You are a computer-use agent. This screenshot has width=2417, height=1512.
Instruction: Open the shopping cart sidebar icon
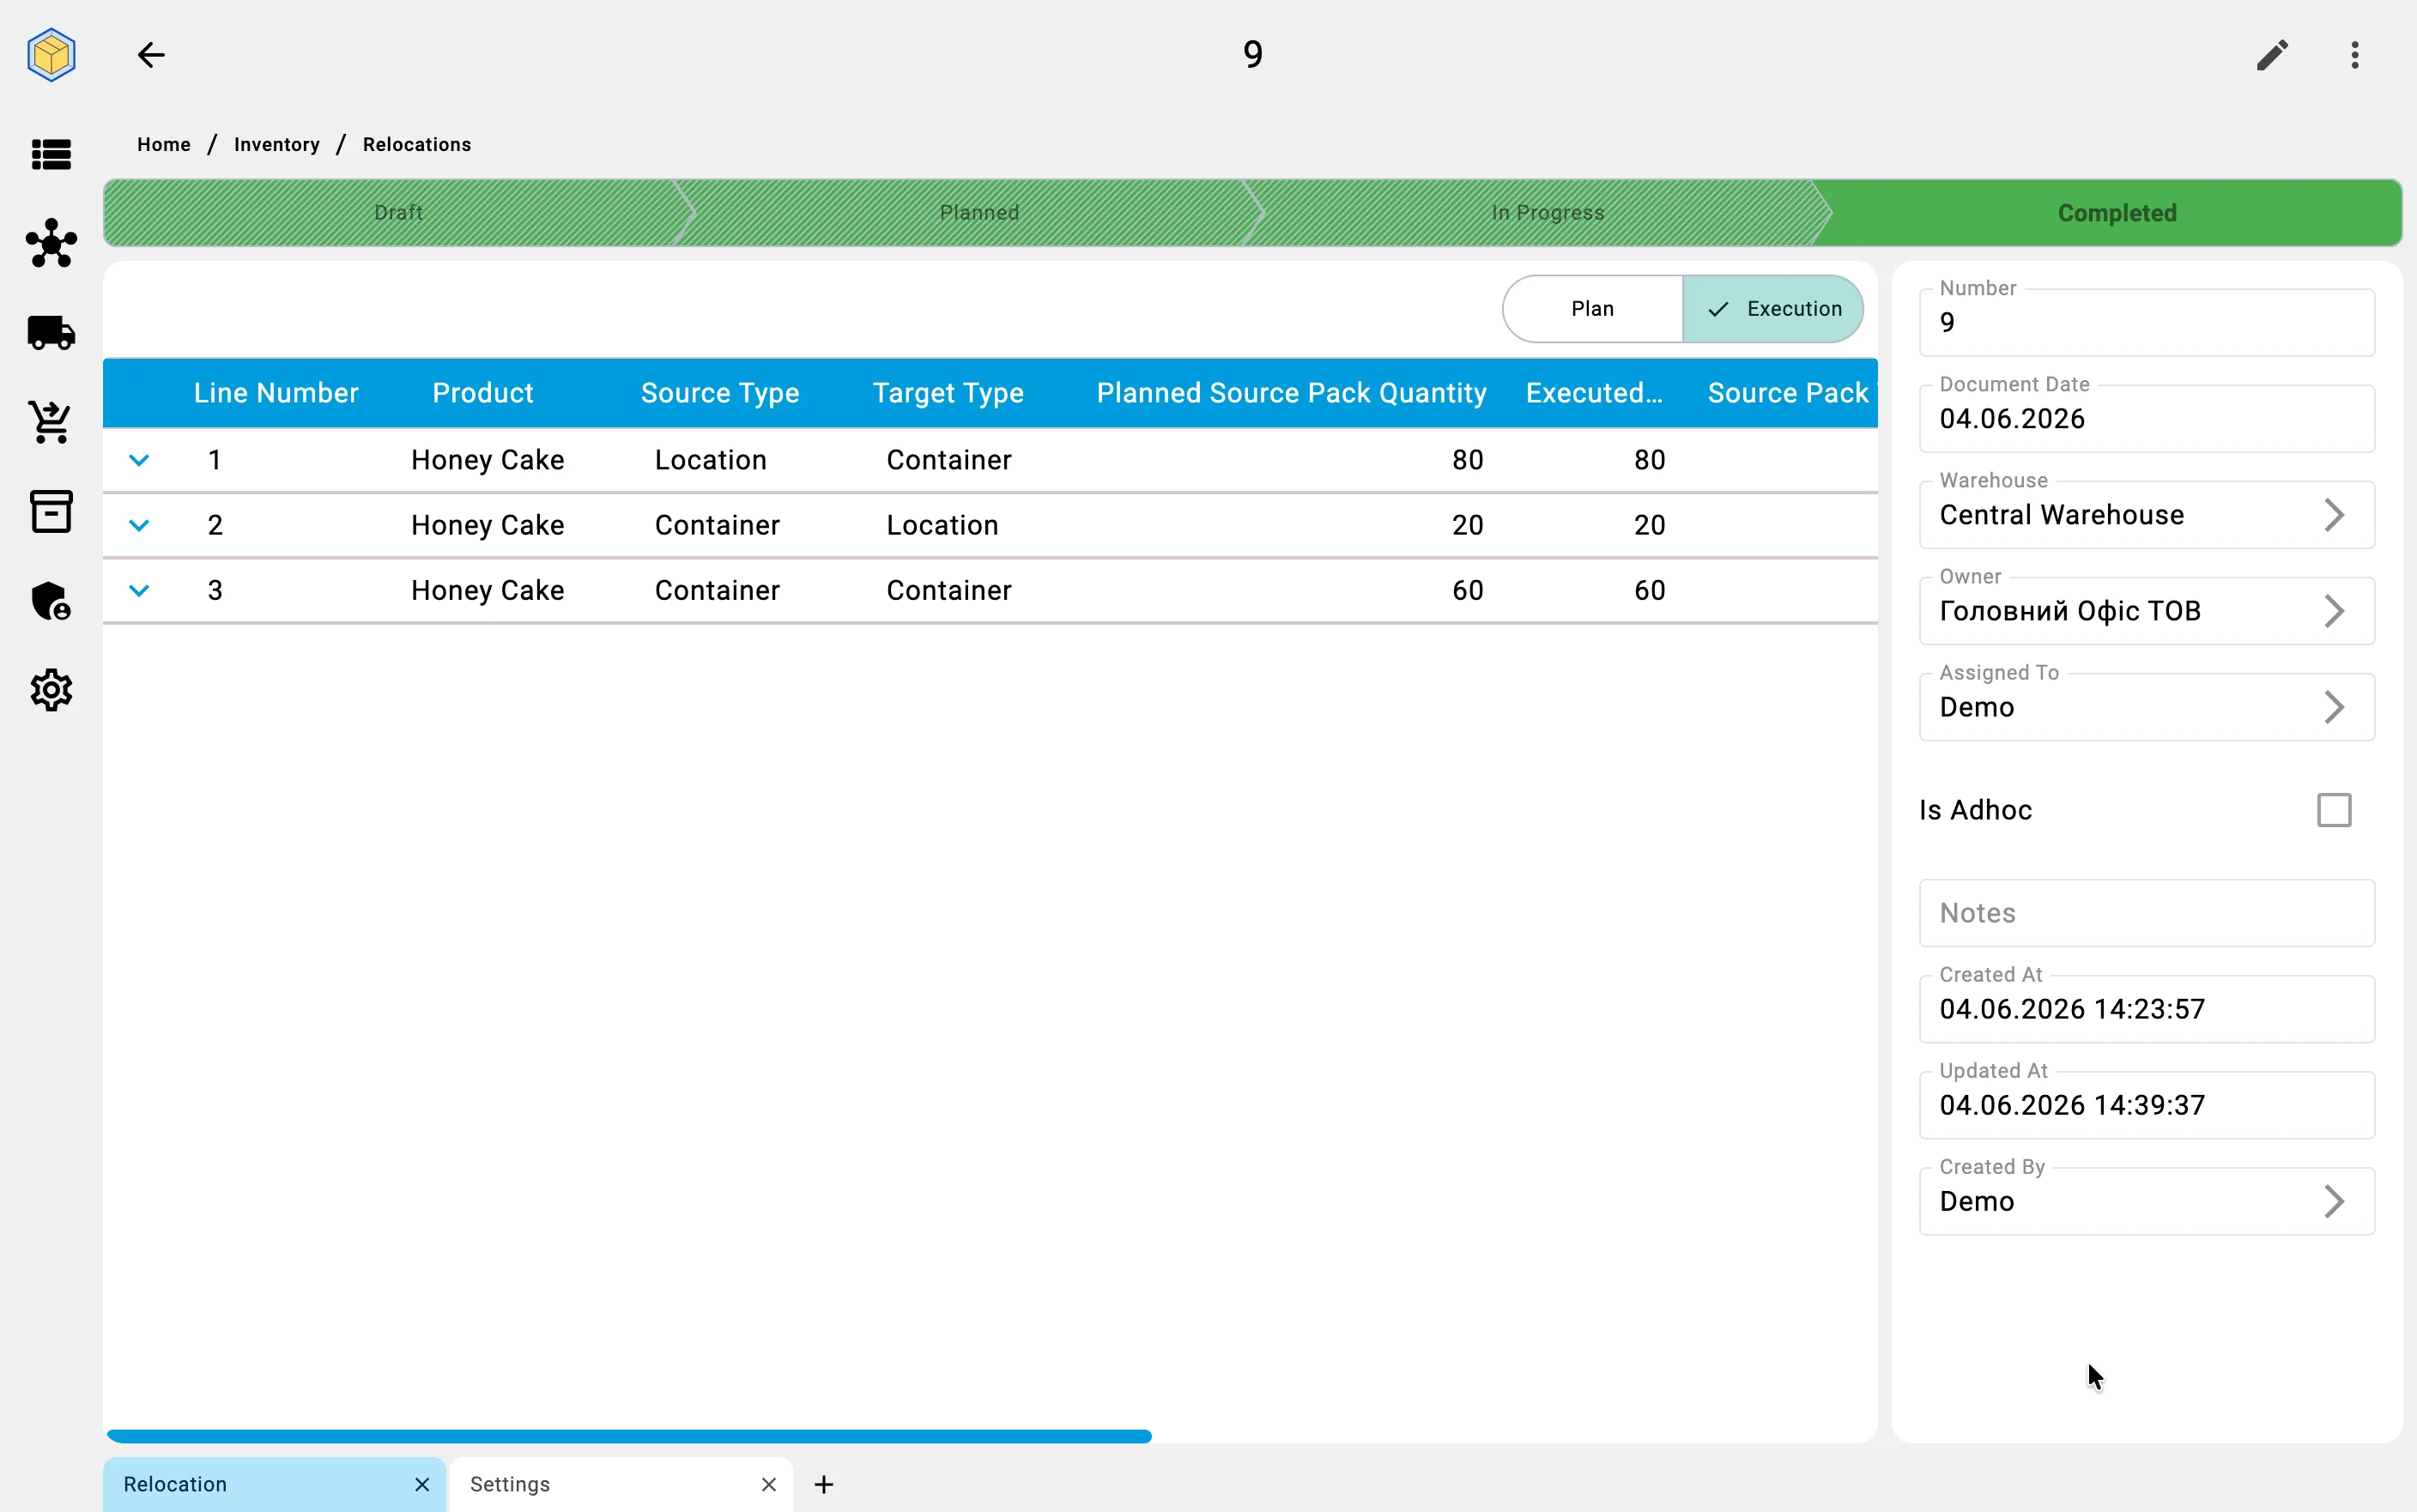click(51, 422)
